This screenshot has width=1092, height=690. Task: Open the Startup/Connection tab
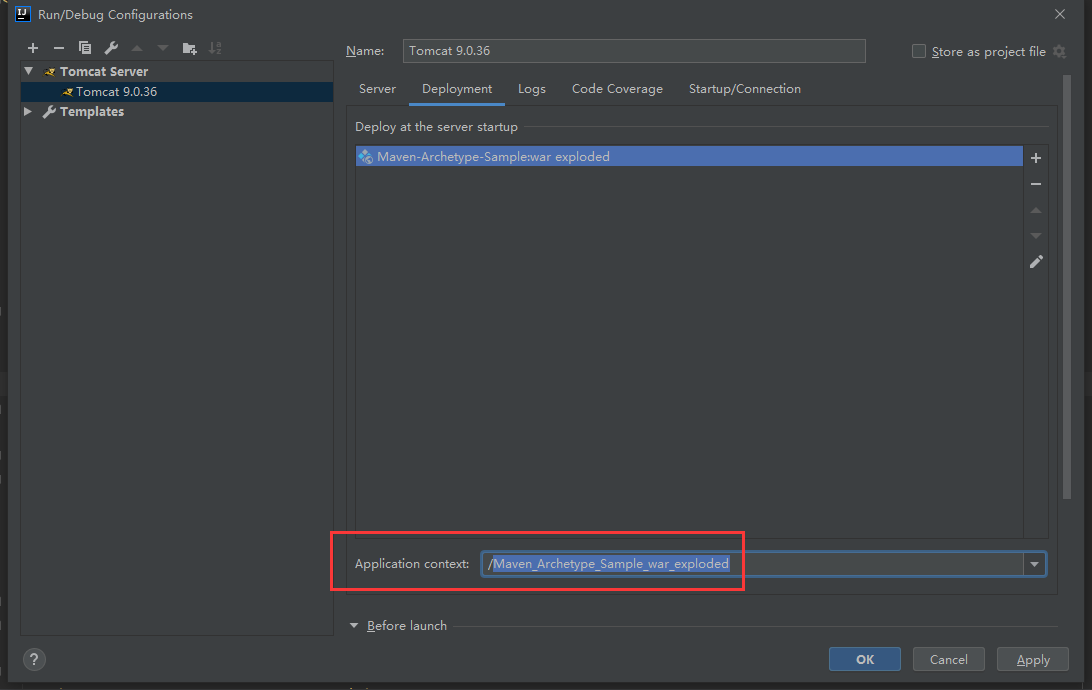pyautogui.click(x=744, y=89)
